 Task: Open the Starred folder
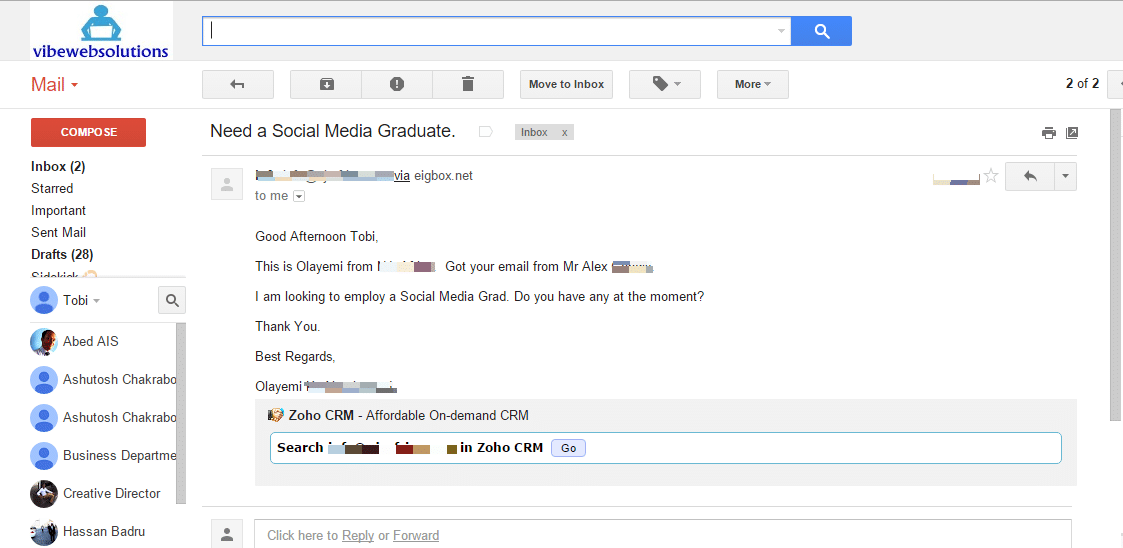[52, 188]
